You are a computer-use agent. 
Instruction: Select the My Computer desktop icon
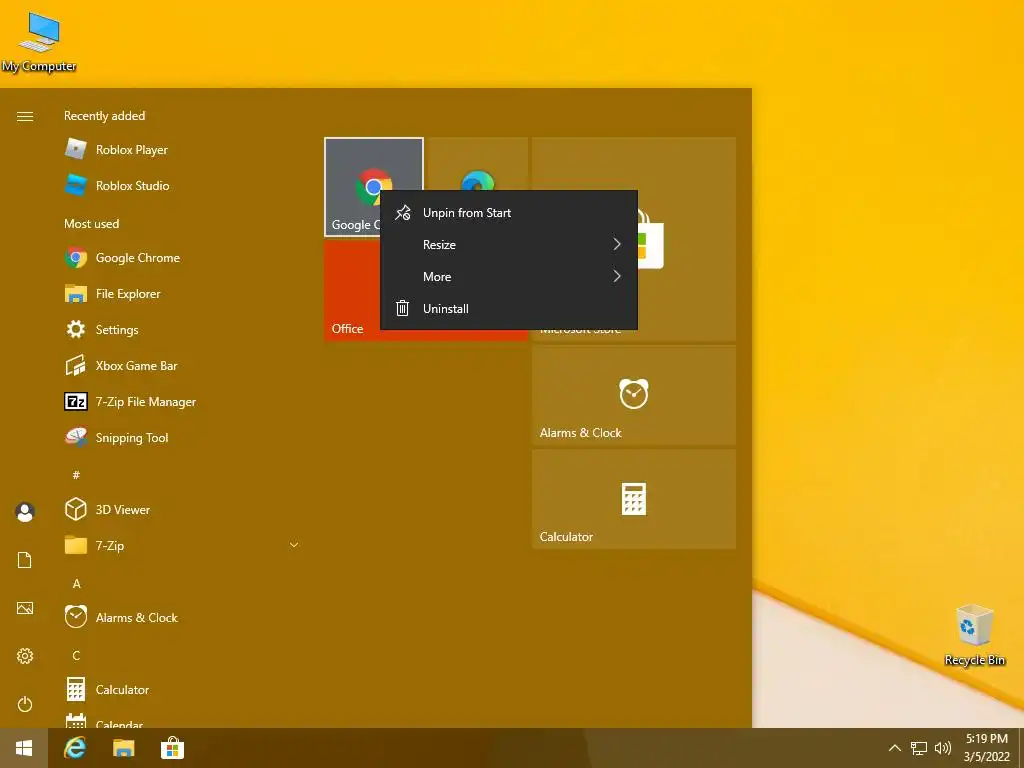(x=39, y=42)
